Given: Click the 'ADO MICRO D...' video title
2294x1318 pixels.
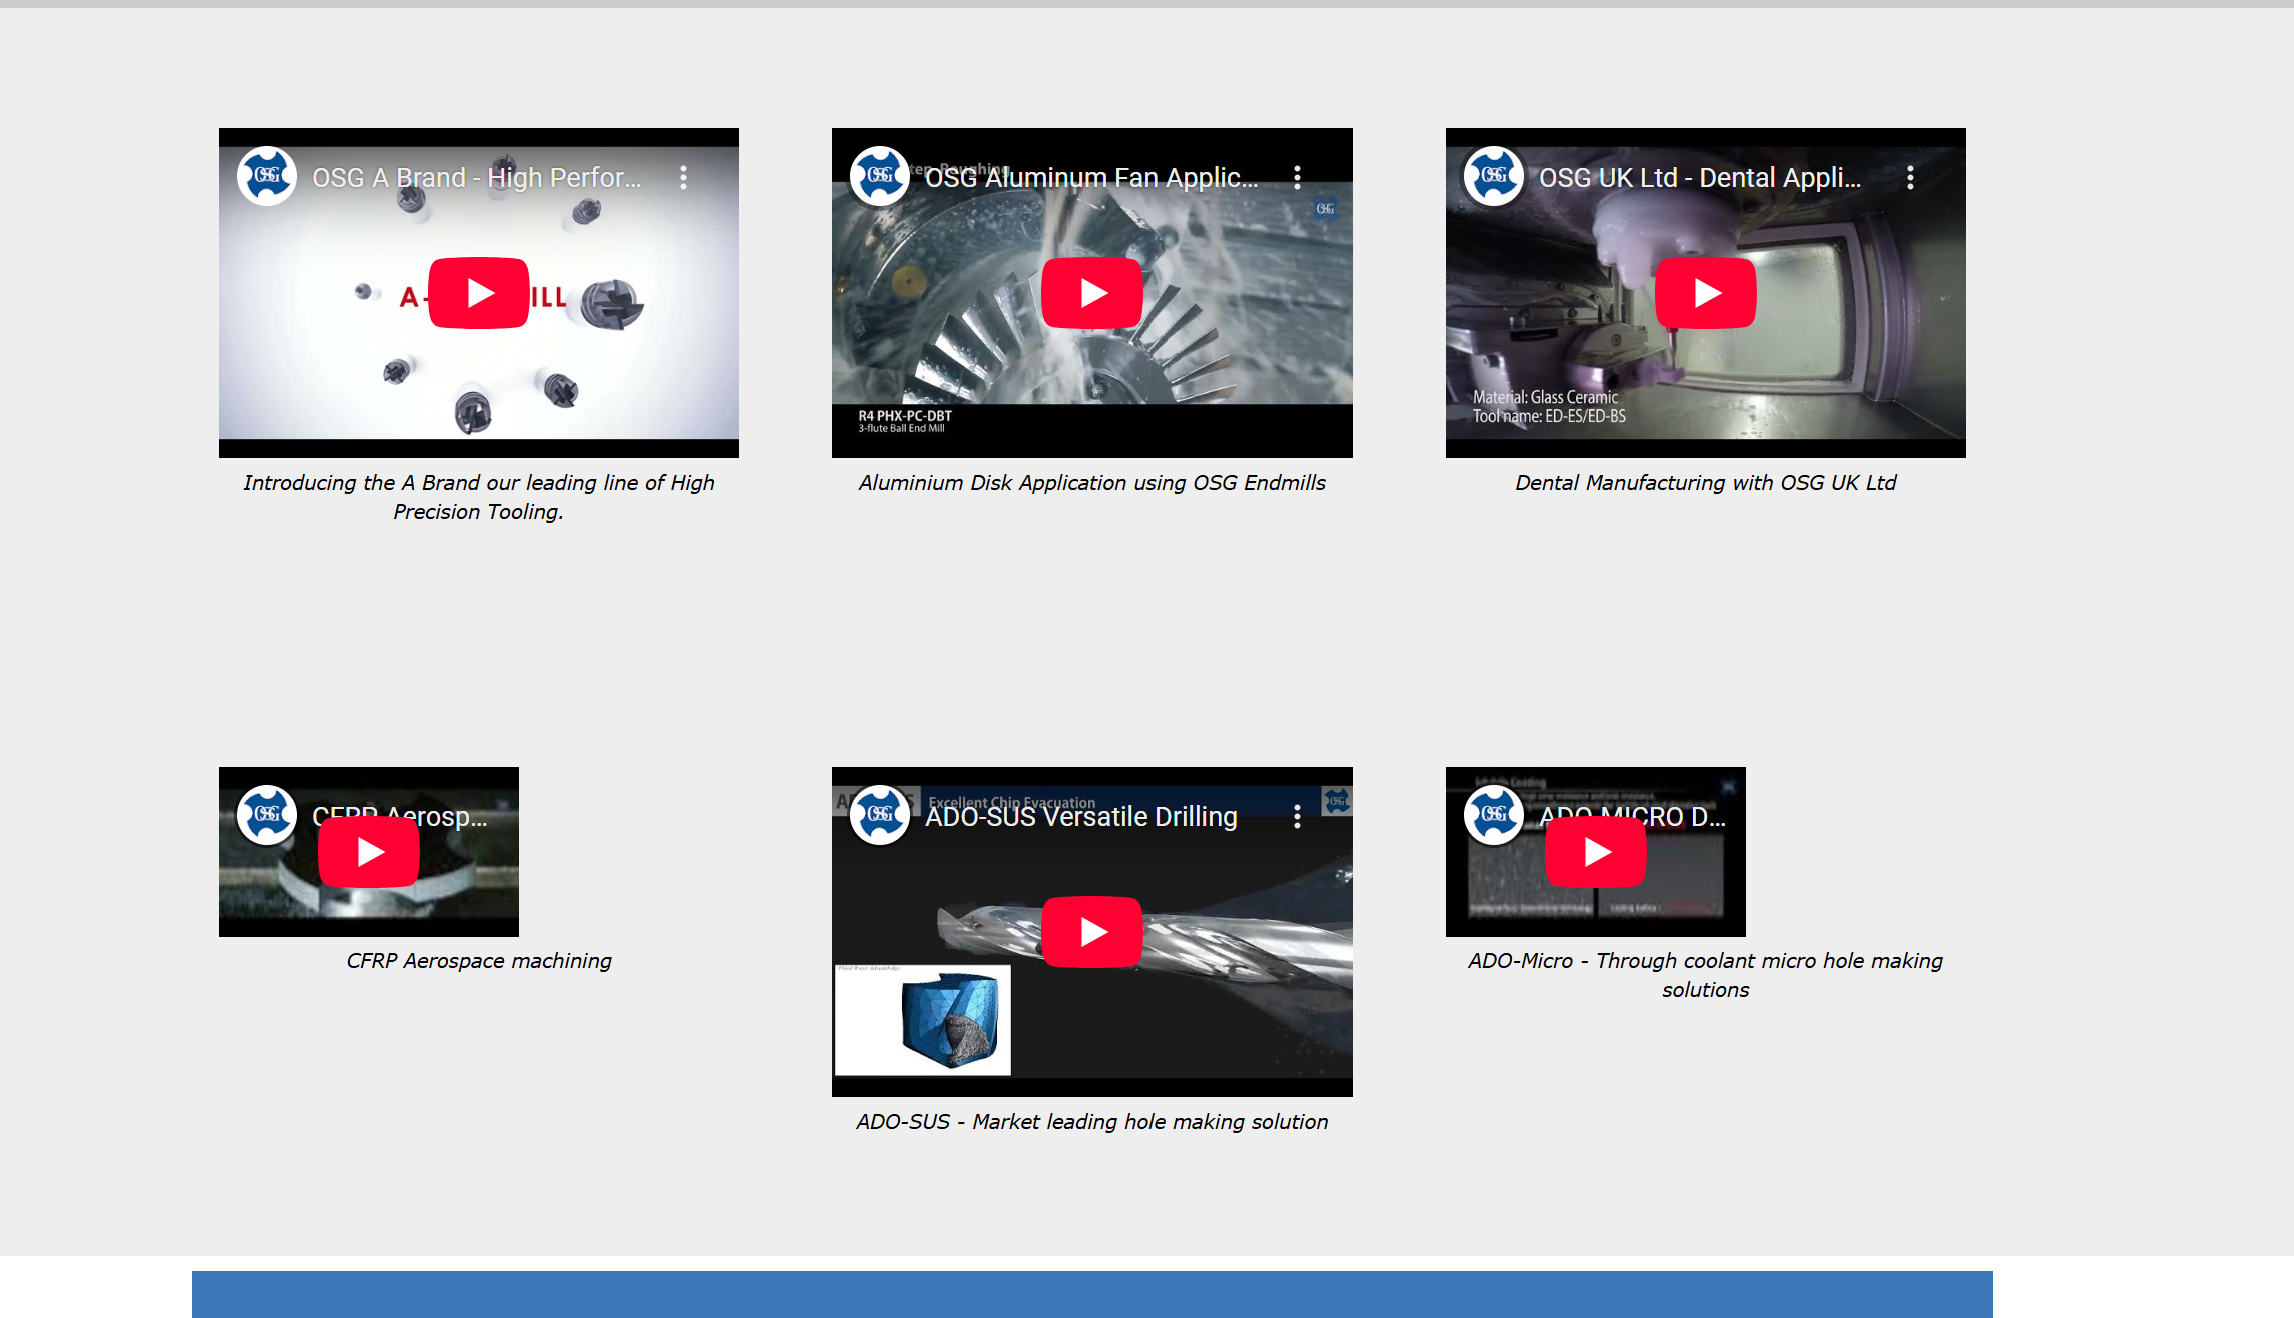Looking at the screenshot, I should coord(1632,816).
